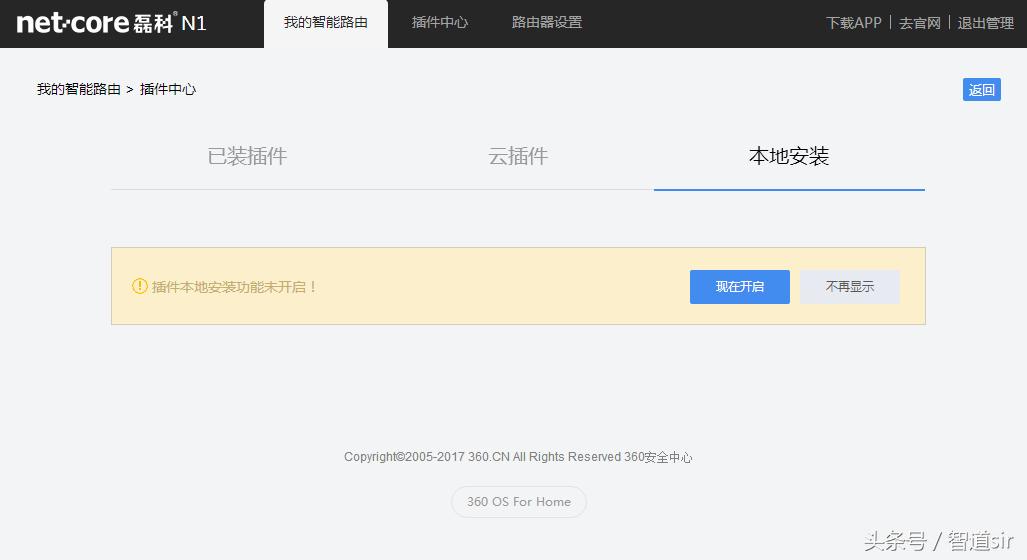Click the Copyright 360.CN footer text

point(518,457)
